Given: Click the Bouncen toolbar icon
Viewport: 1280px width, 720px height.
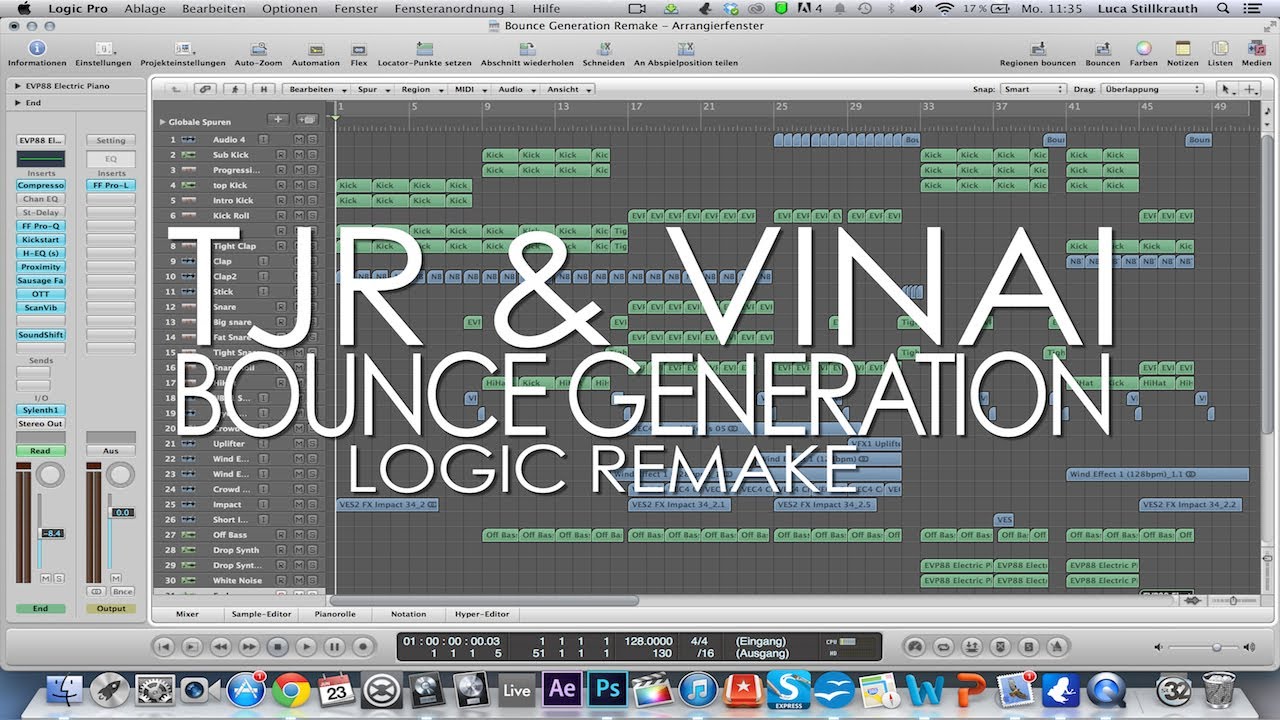Looking at the screenshot, I should [x=1103, y=48].
